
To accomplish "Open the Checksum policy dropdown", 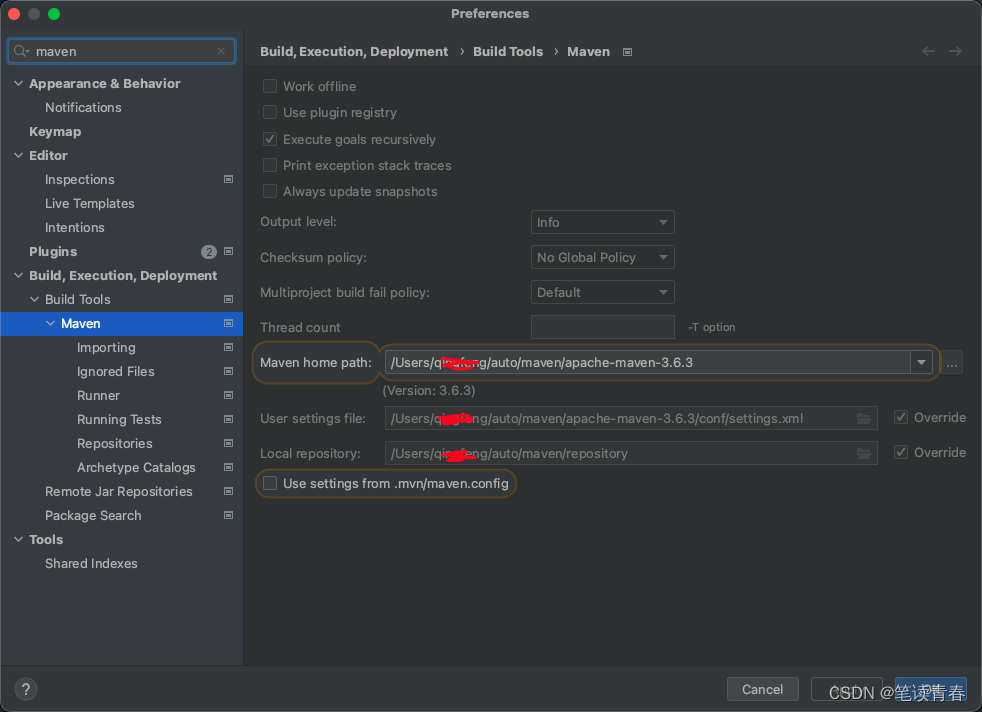I will [x=602, y=257].
